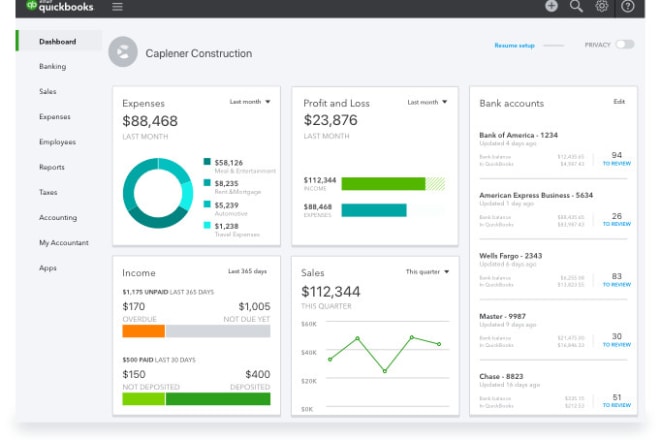The width and height of the screenshot is (660, 440).
Task: Click the QuickBooks logo
Action: [x=59, y=6]
